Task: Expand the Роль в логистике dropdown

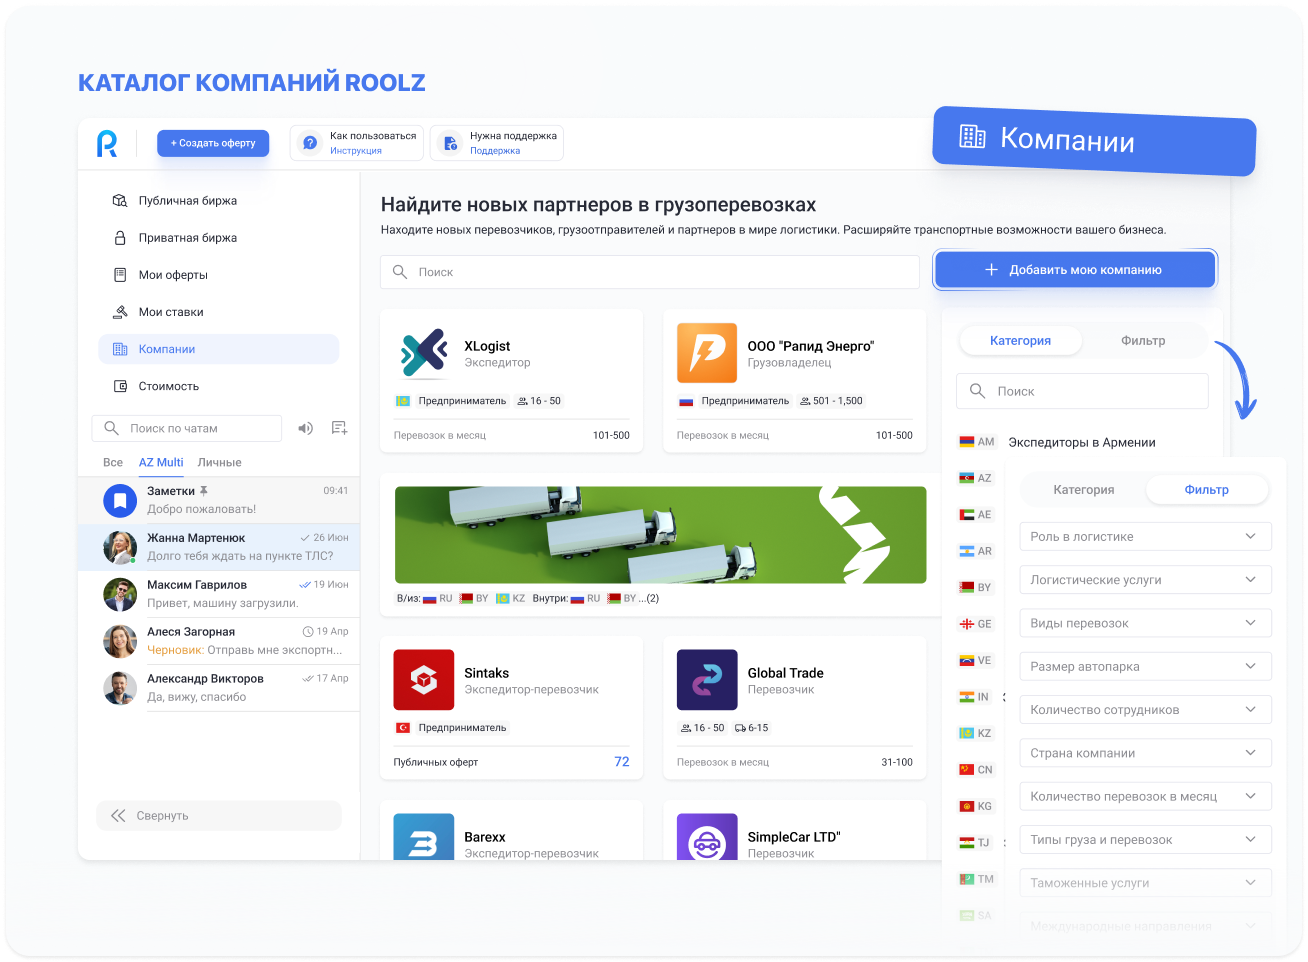Action: point(1145,537)
